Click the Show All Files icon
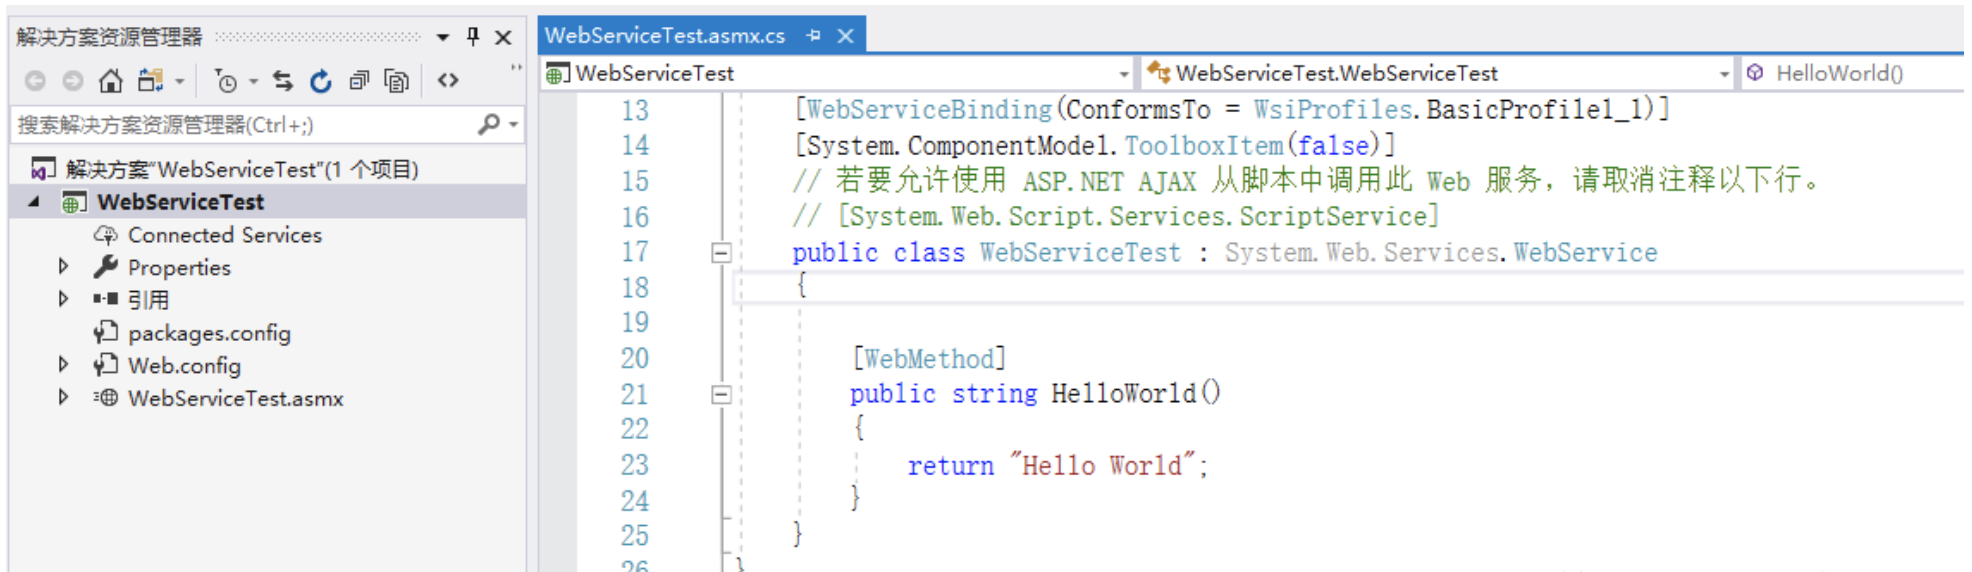Viewport: 1972px width, 572px height. click(x=397, y=81)
